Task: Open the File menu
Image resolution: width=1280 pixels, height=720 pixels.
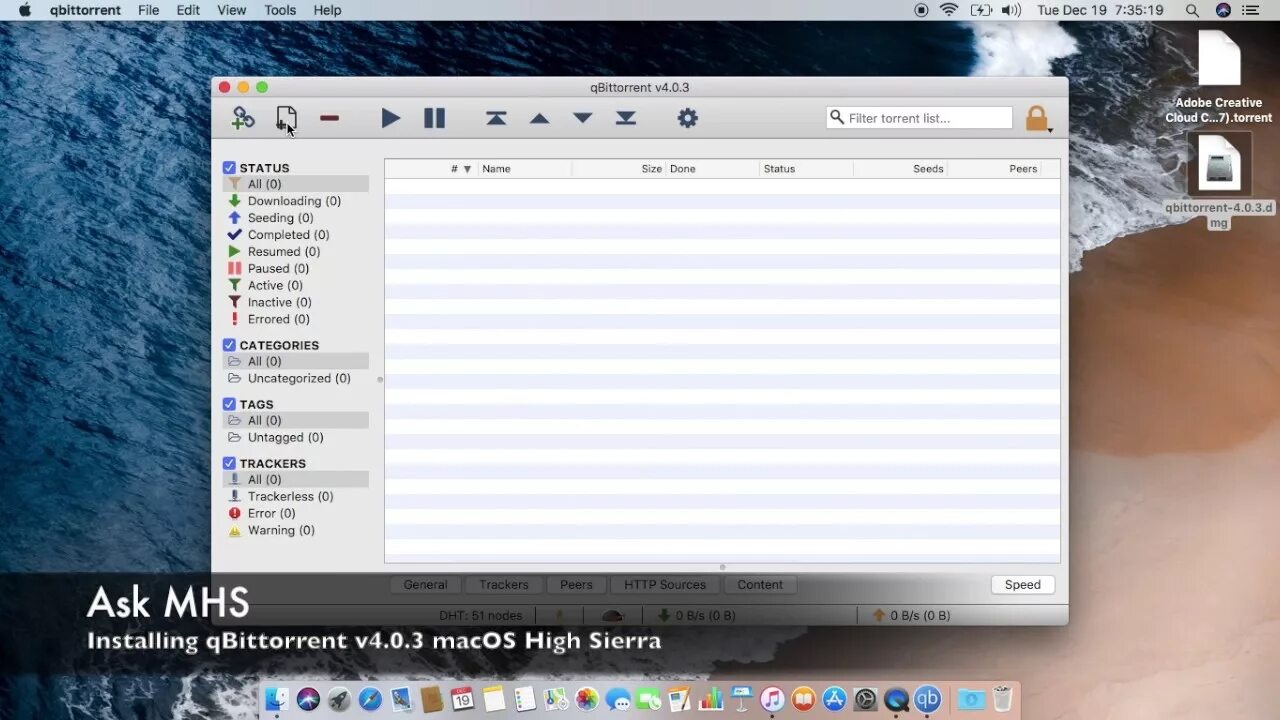Action: click(x=149, y=10)
